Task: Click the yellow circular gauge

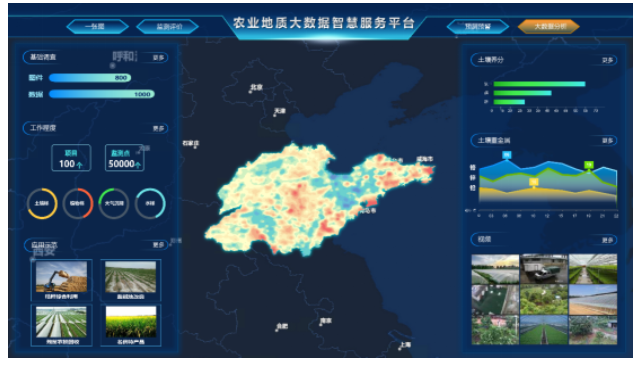Action: tap(42, 203)
